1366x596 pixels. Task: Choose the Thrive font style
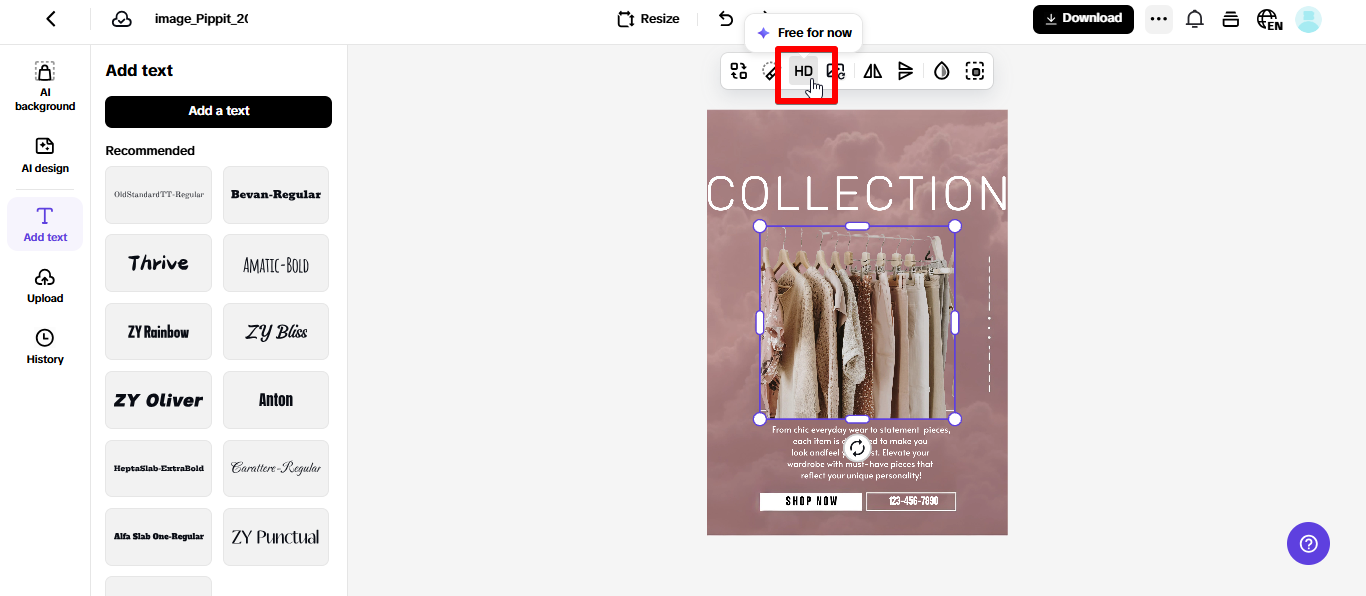coord(158,263)
